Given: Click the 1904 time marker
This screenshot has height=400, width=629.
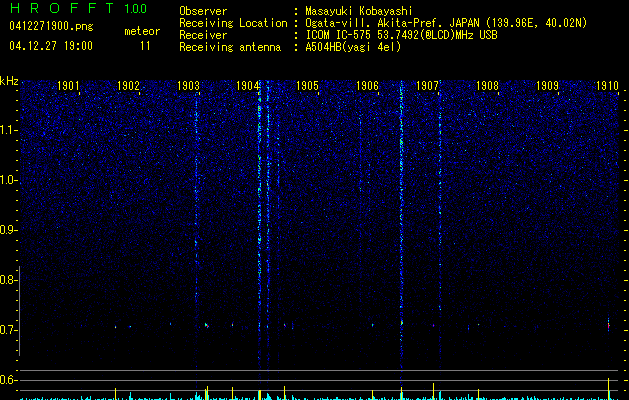Looking at the screenshot, I should coord(248,86).
